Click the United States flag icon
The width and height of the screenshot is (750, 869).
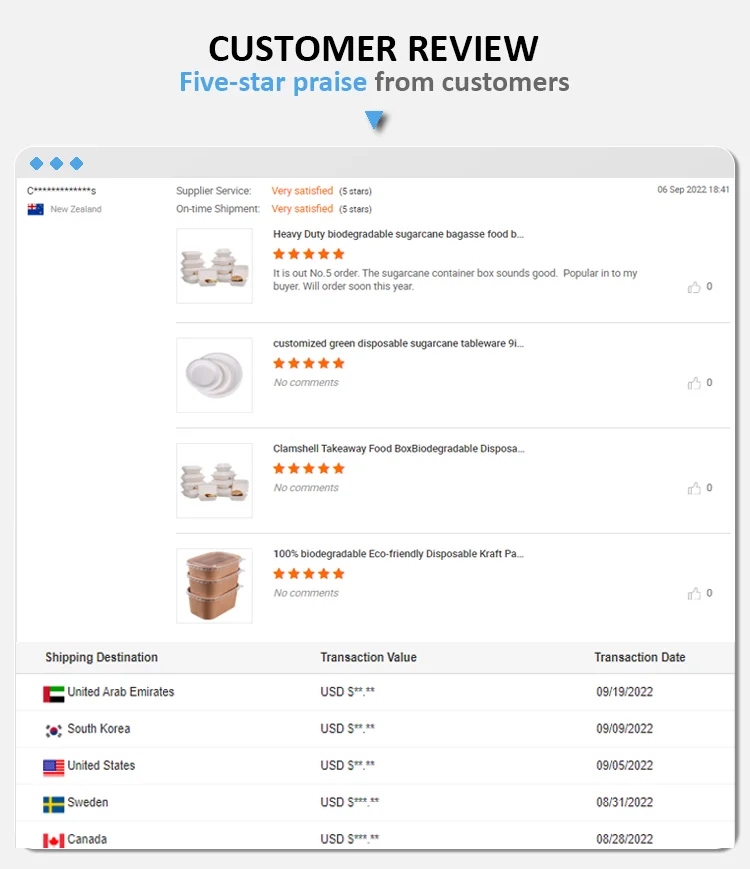54,767
